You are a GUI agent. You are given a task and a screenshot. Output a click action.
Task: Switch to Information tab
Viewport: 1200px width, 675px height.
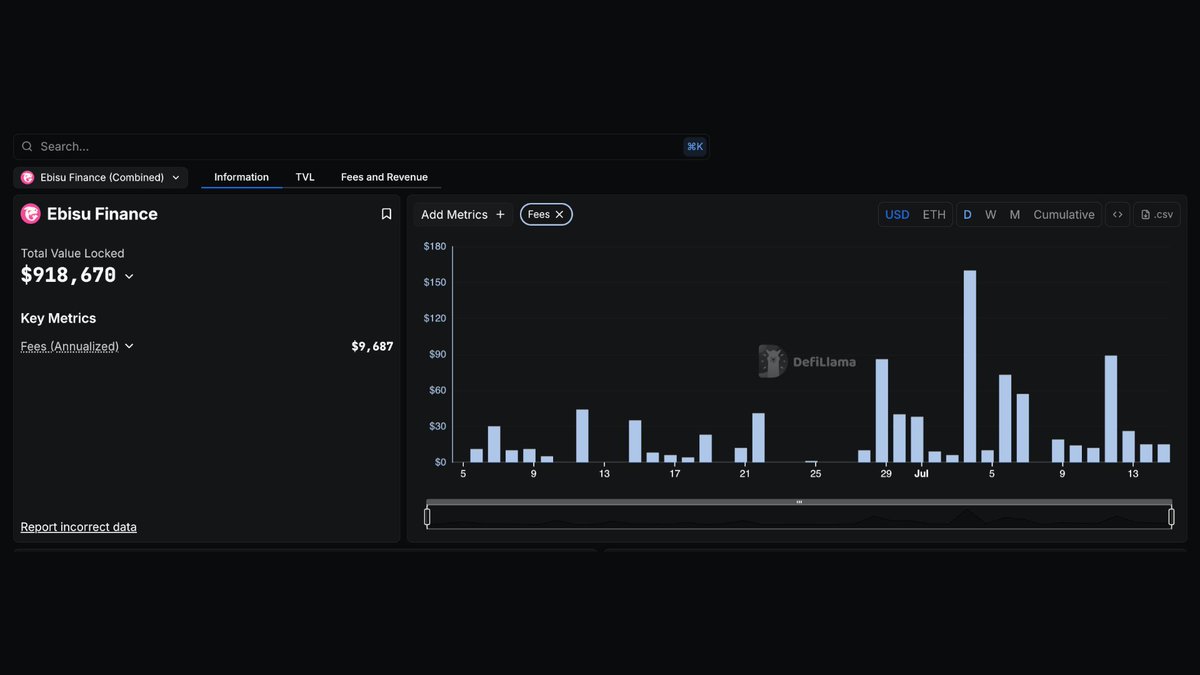coord(241,177)
